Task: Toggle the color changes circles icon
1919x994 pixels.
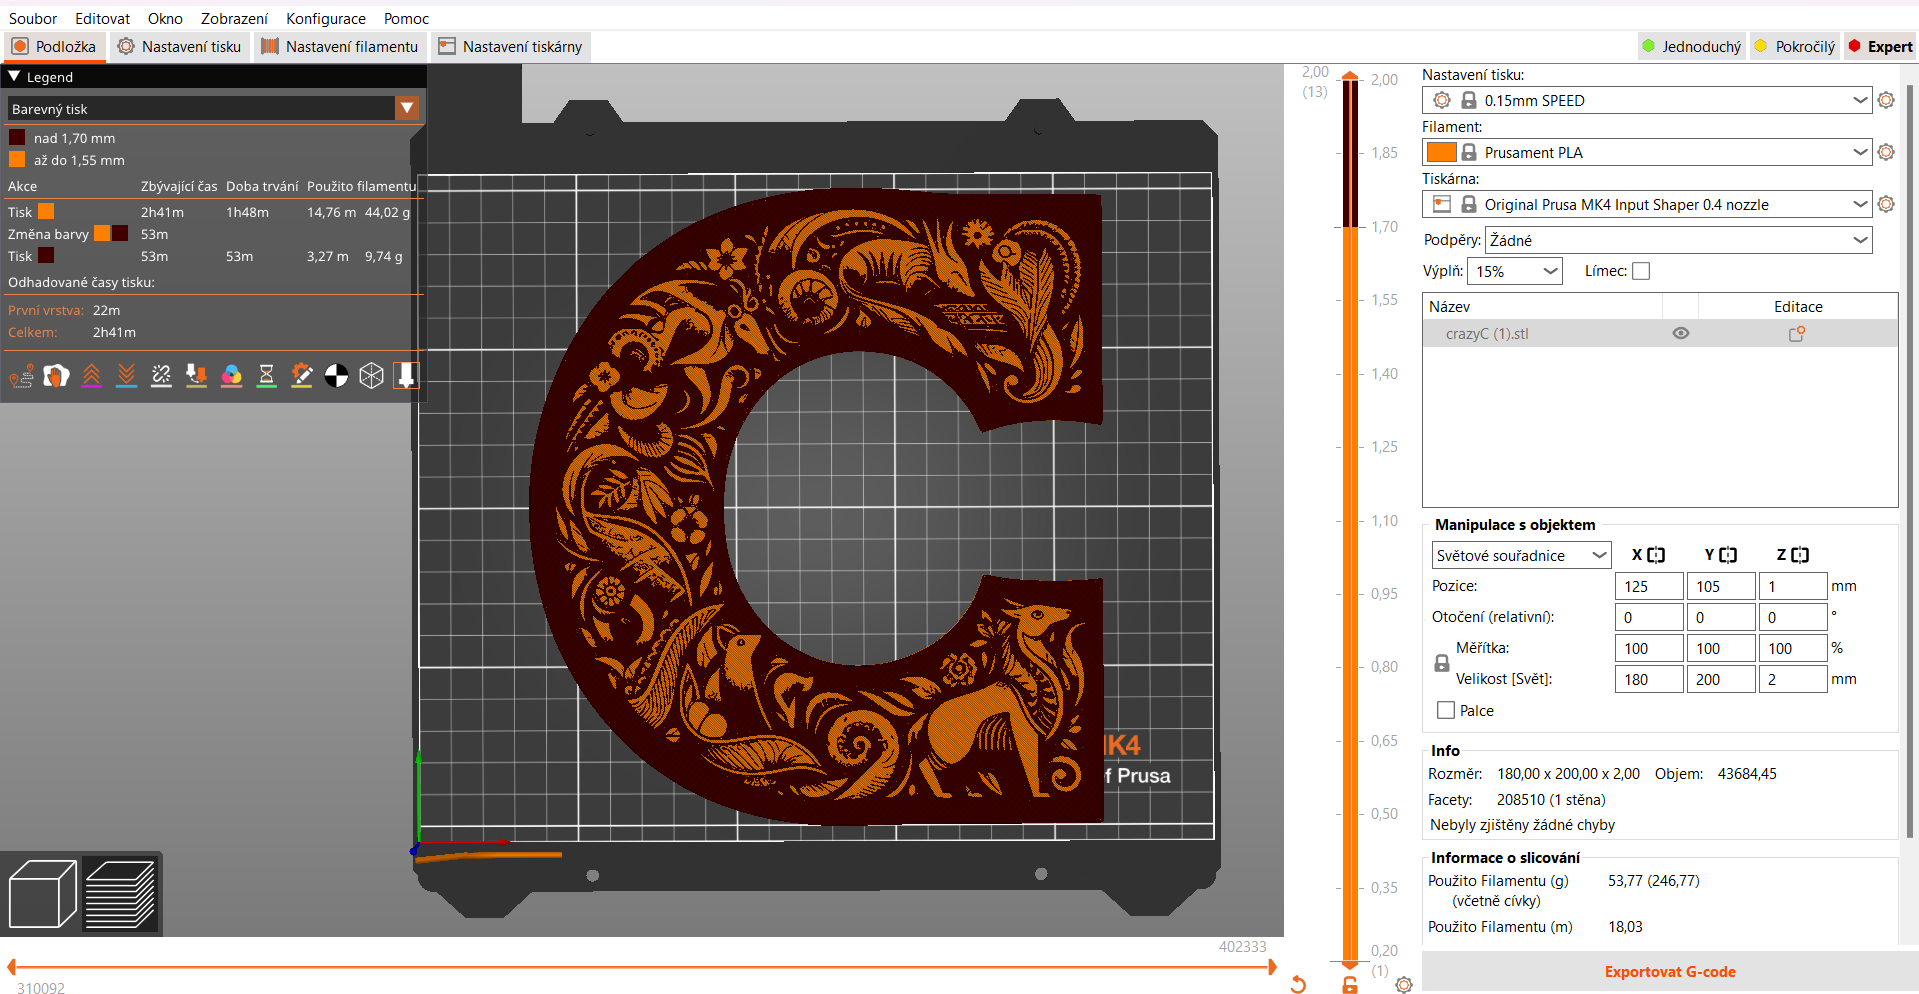Action: 231,376
